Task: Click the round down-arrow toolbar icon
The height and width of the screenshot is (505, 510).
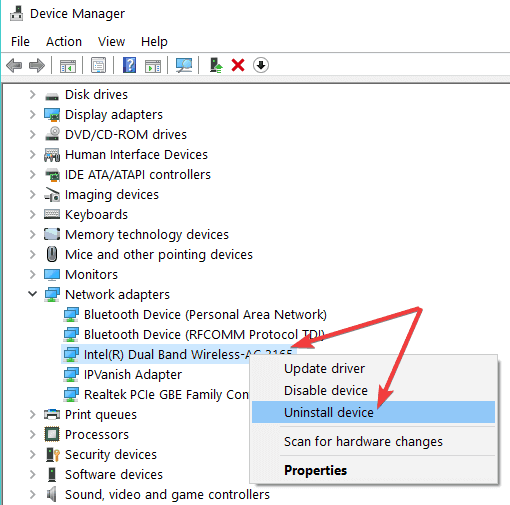Action: coord(261,65)
